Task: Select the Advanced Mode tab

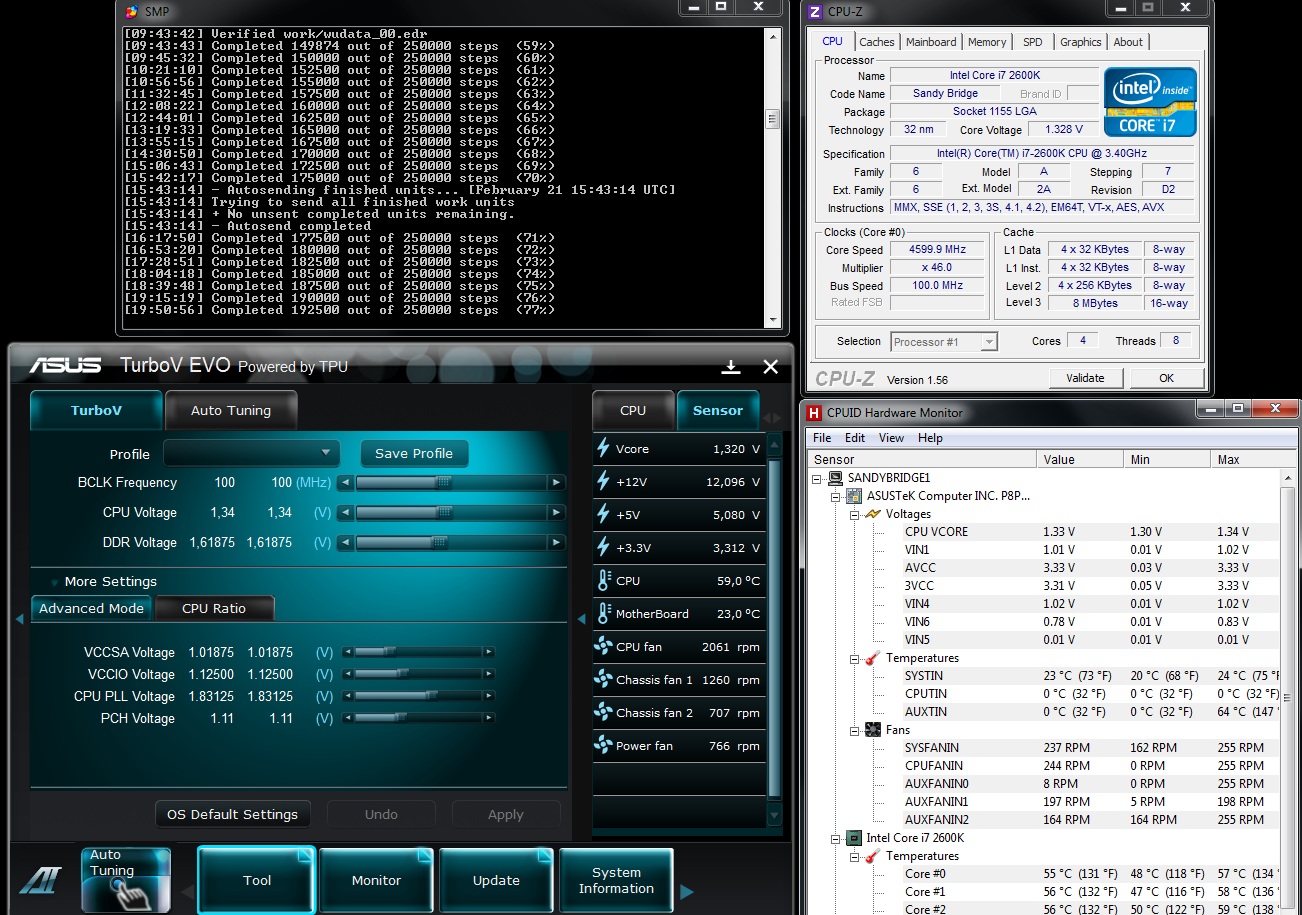Action: 92,608
